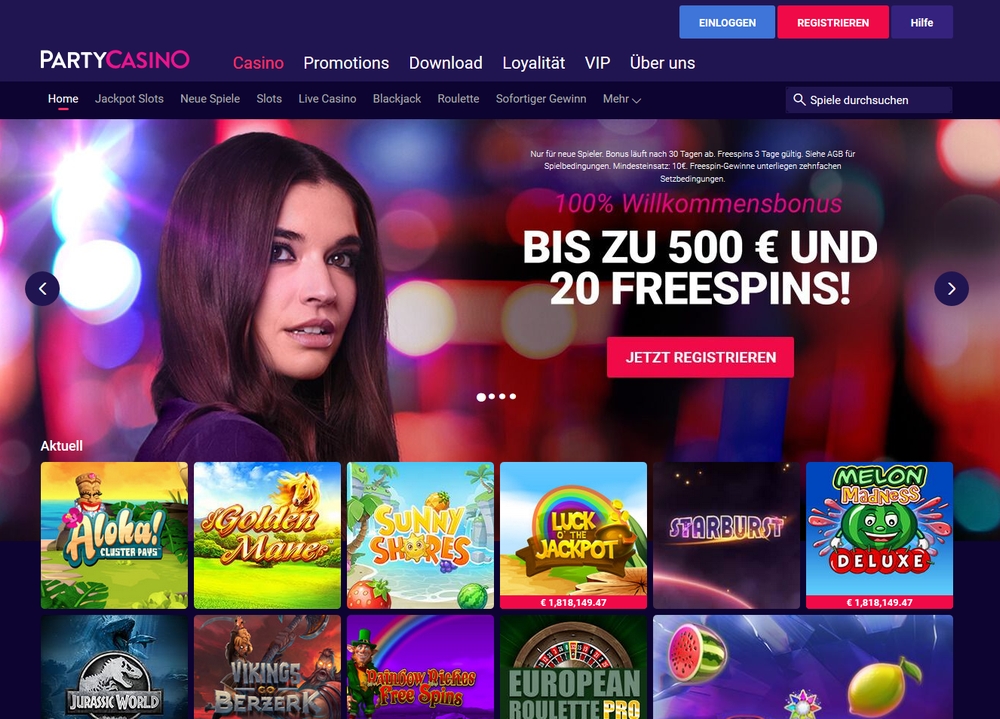Click the search magnifier icon

pos(798,100)
